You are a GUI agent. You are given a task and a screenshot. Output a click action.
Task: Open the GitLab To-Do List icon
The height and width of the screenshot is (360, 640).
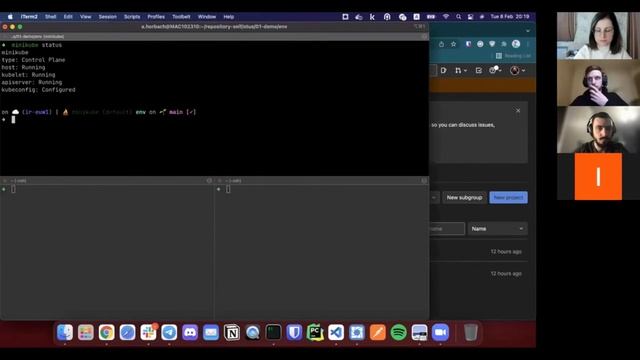479,71
